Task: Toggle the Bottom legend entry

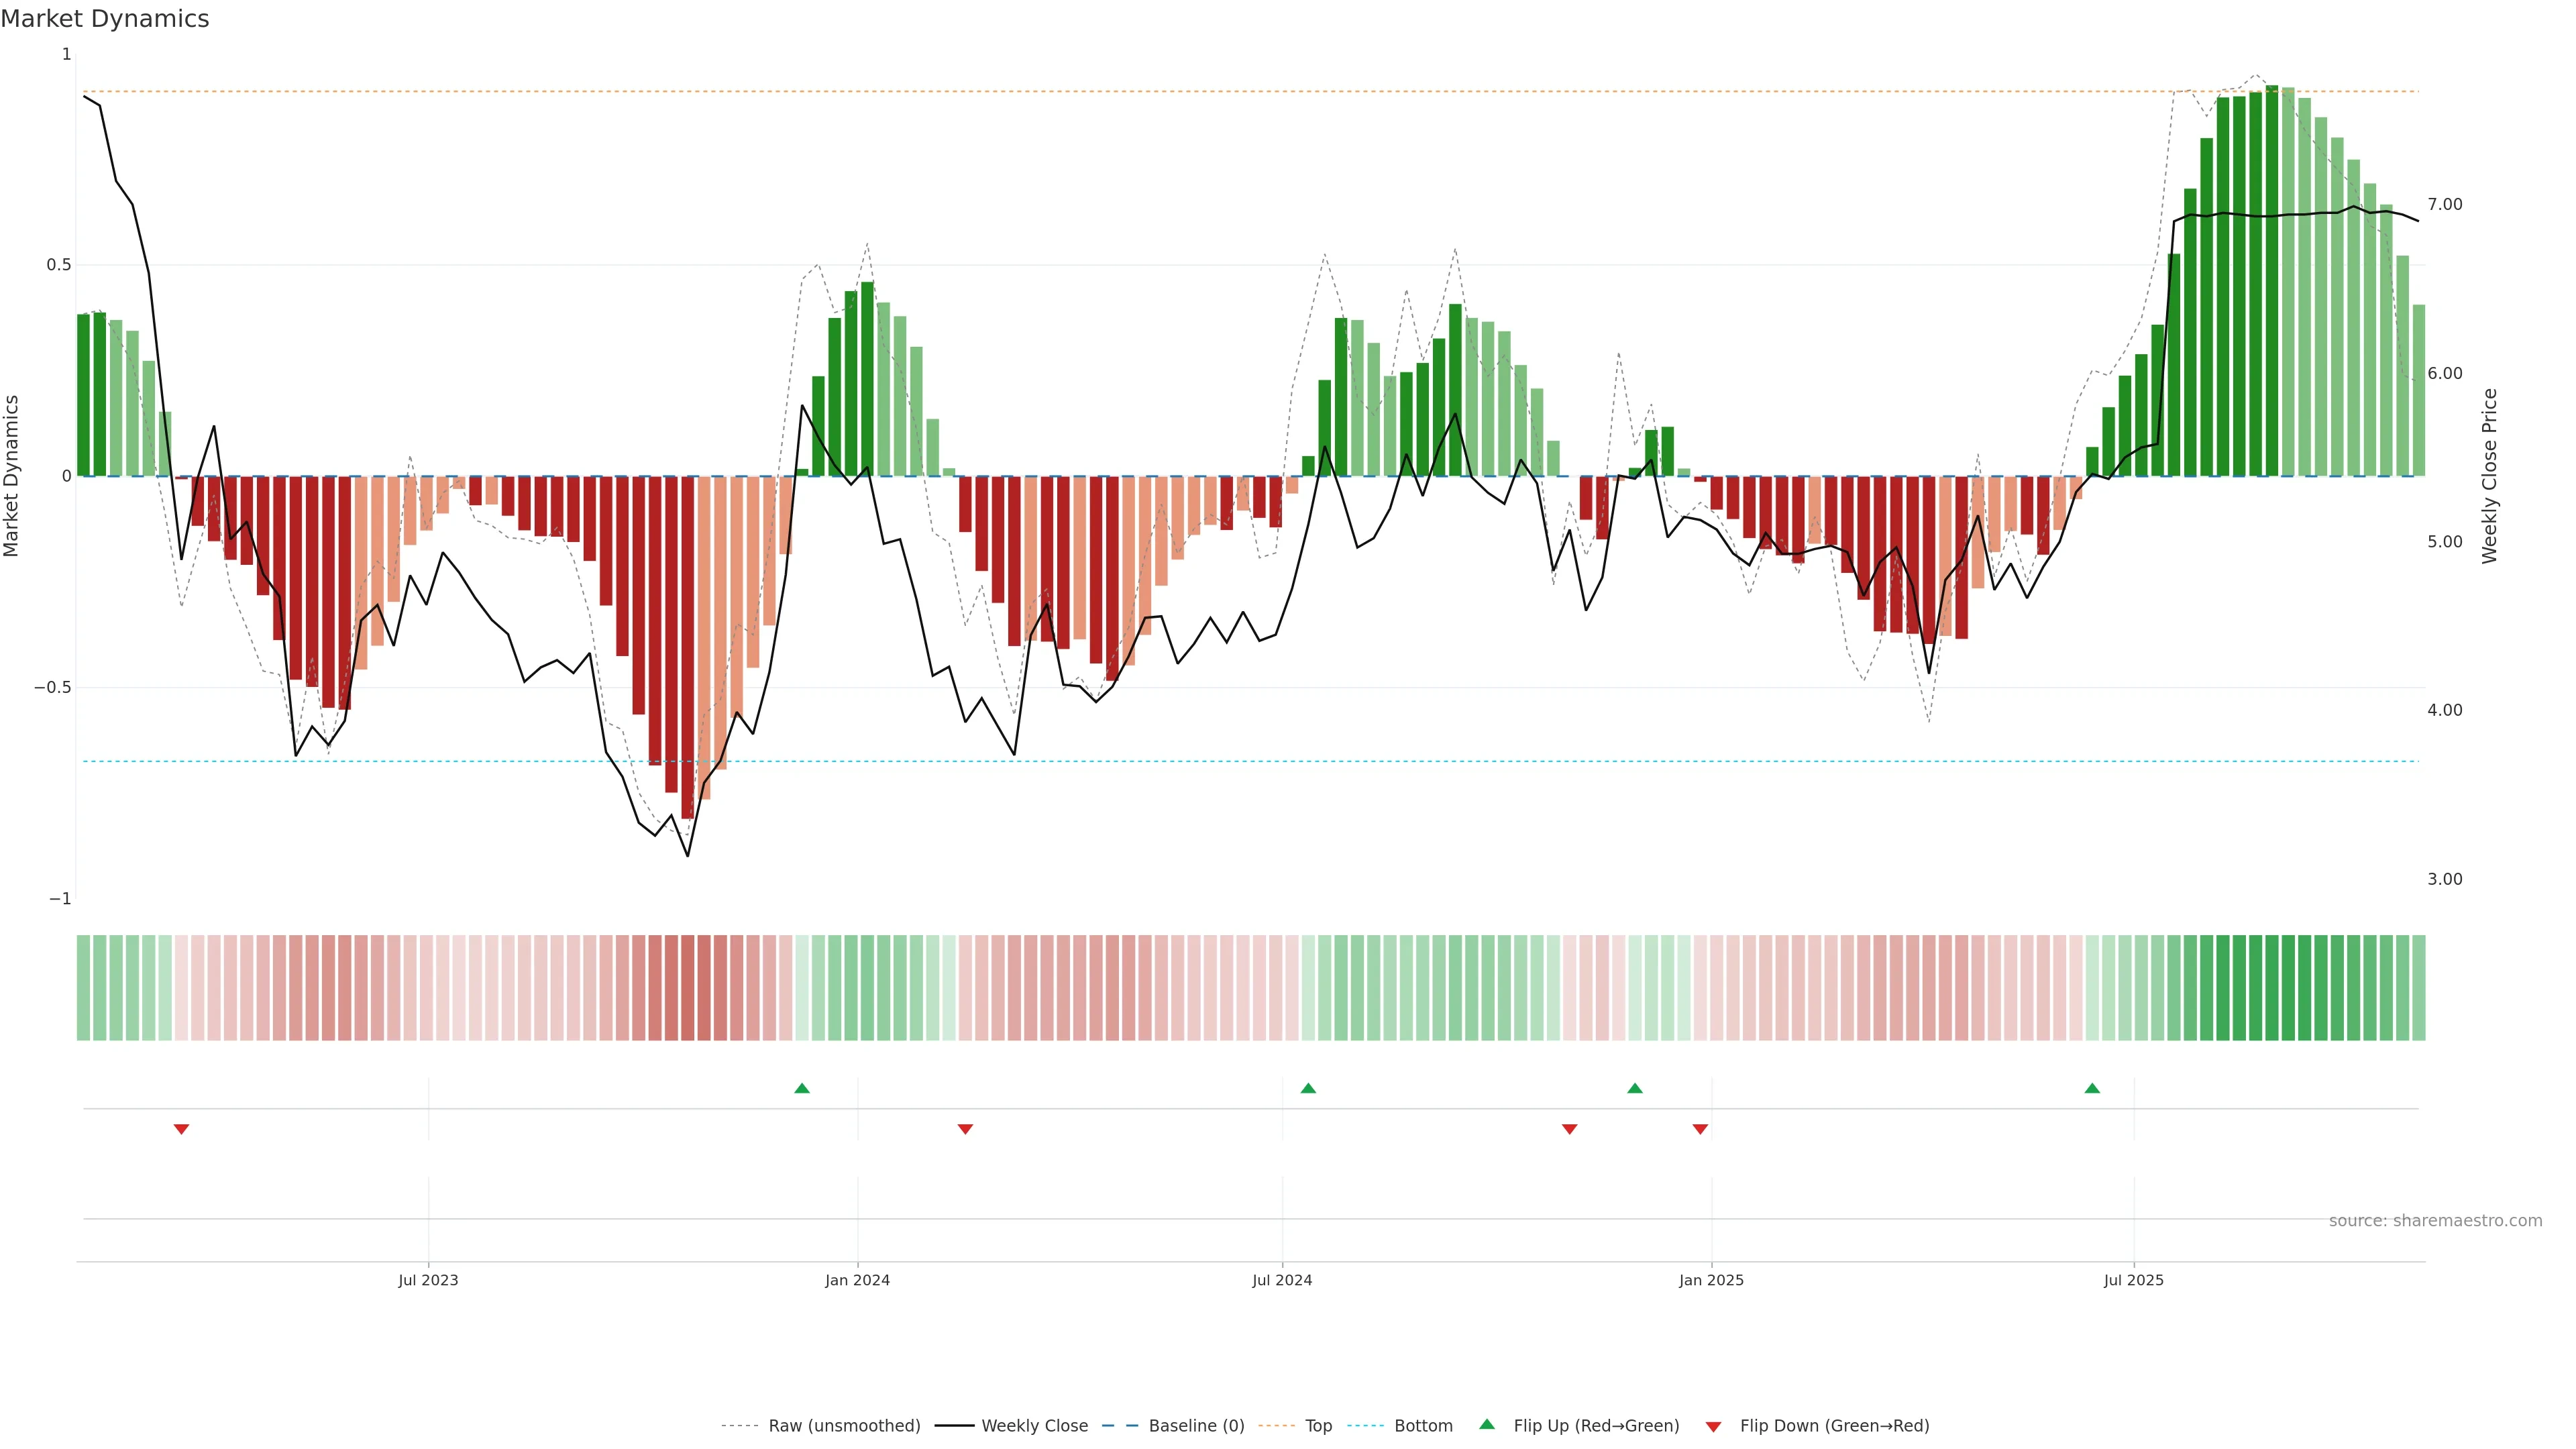Action: [1423, 1426]
